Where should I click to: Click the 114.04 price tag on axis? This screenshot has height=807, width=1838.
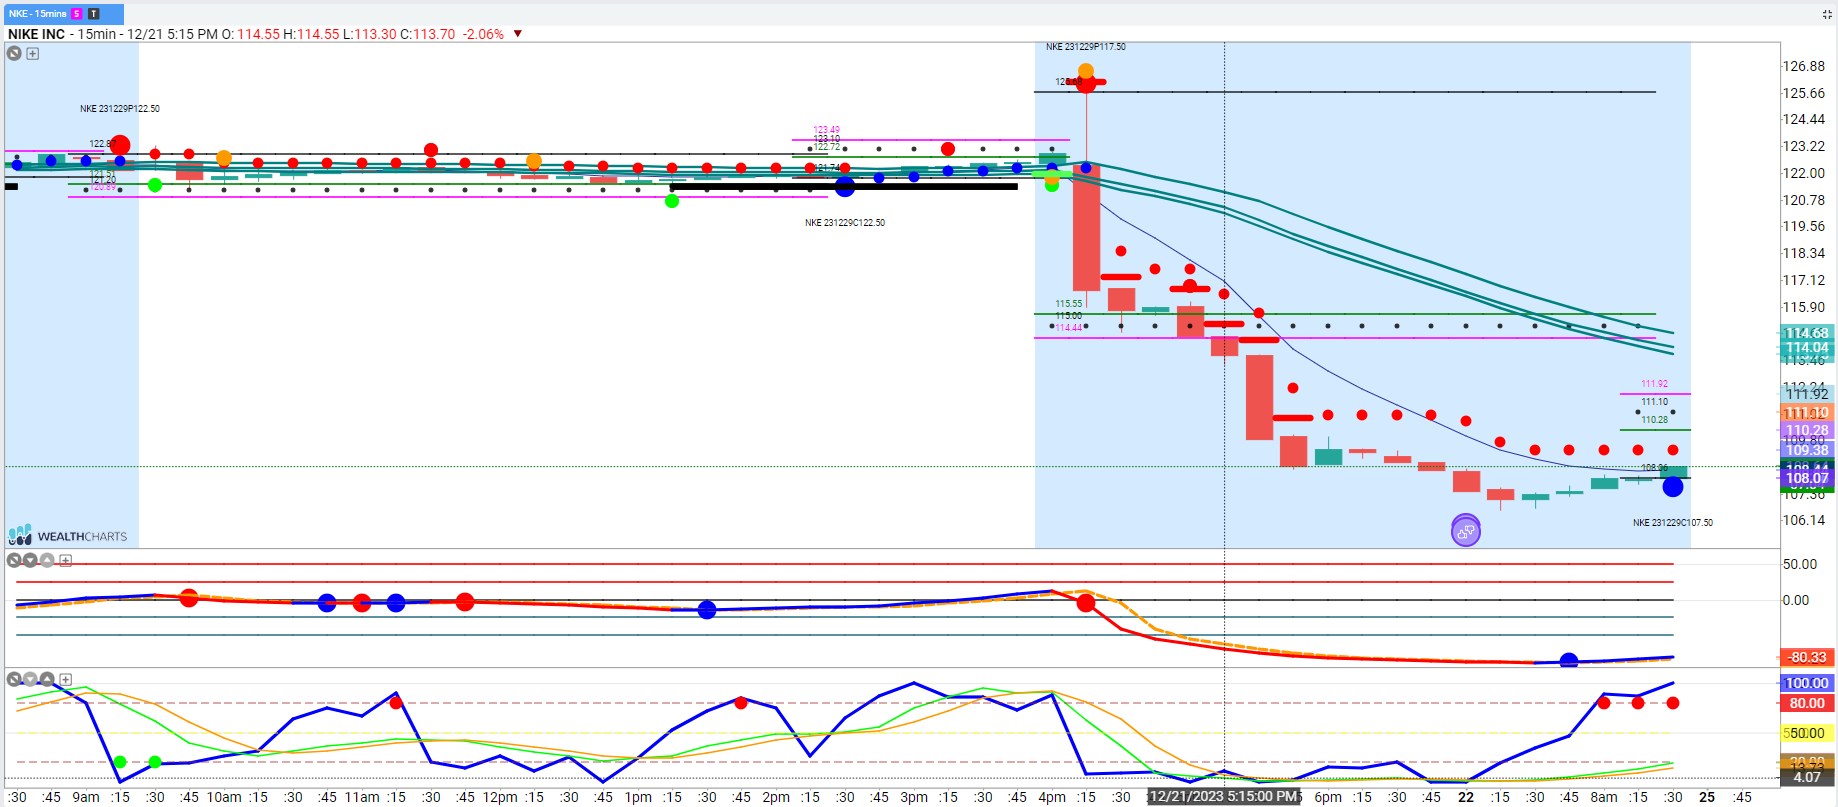(x=1807, y=348)
